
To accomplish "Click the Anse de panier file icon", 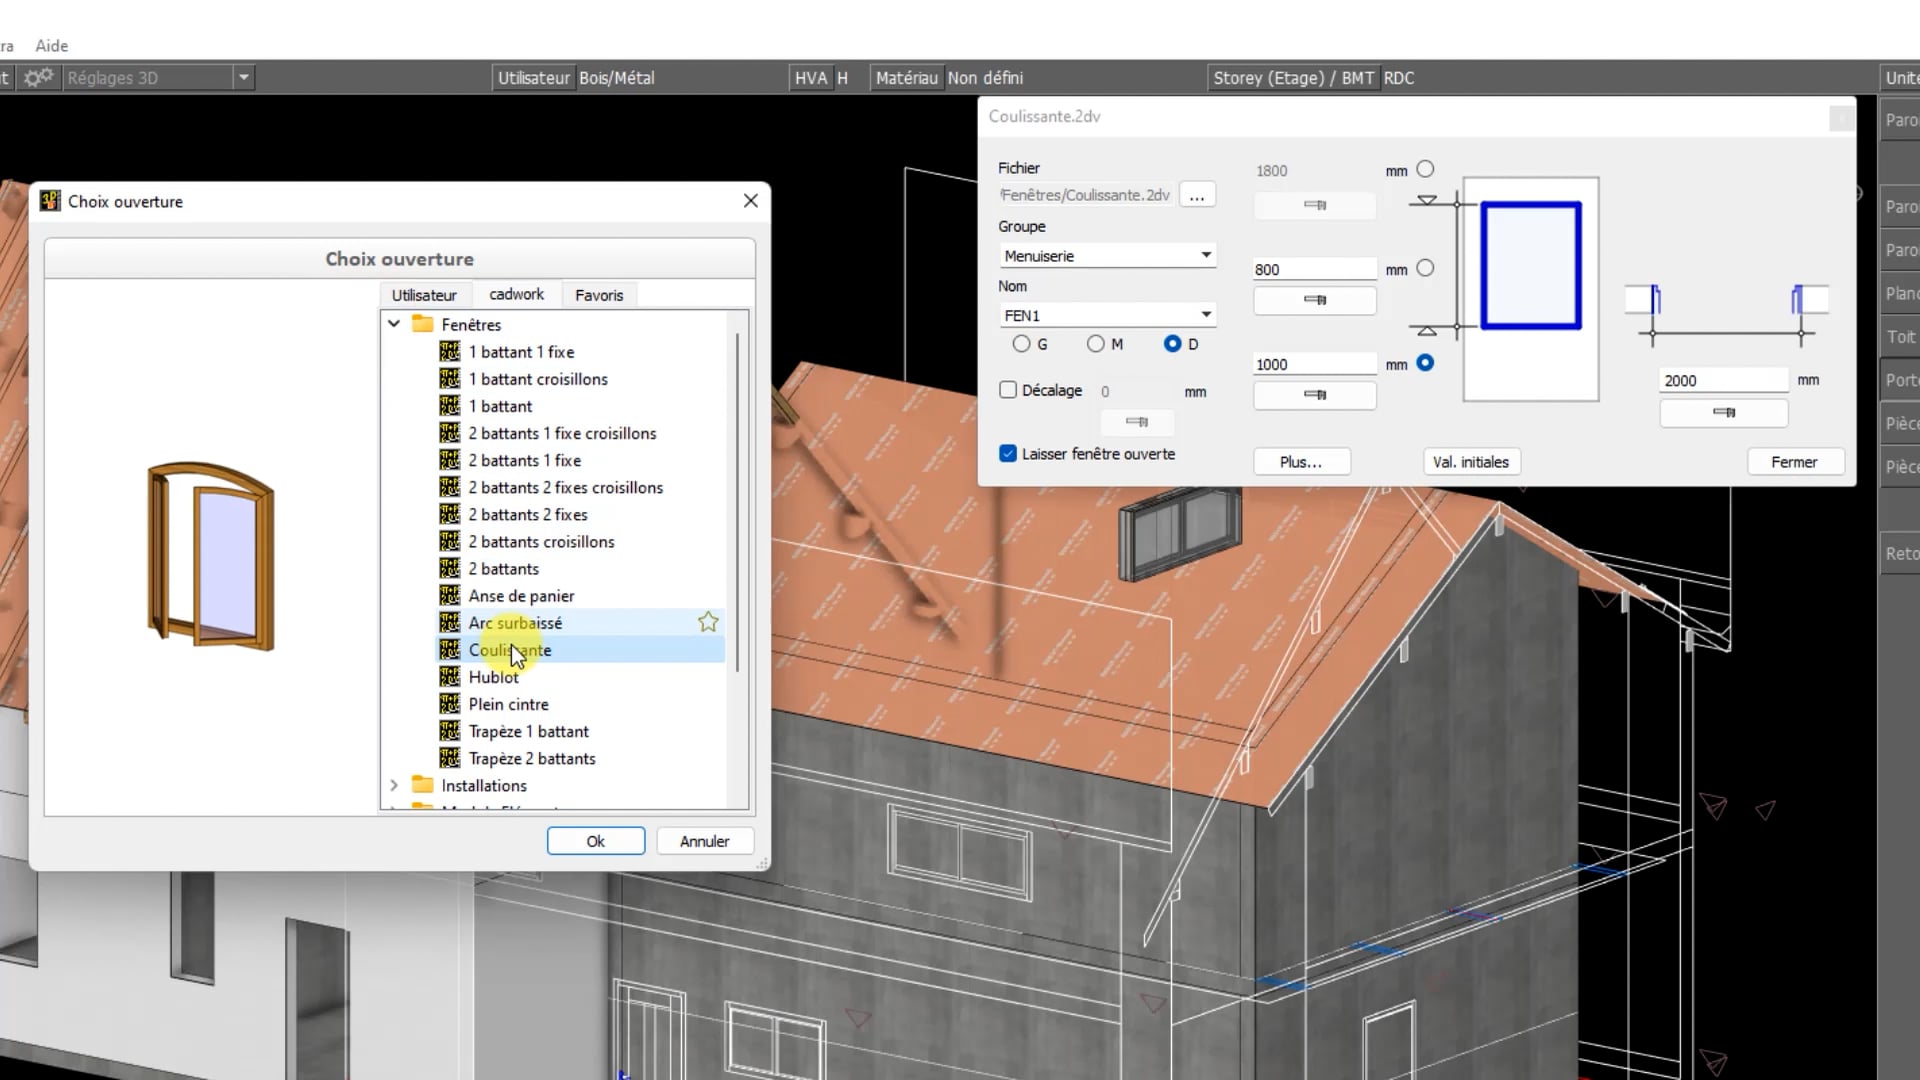I will (x=450, y=596).
